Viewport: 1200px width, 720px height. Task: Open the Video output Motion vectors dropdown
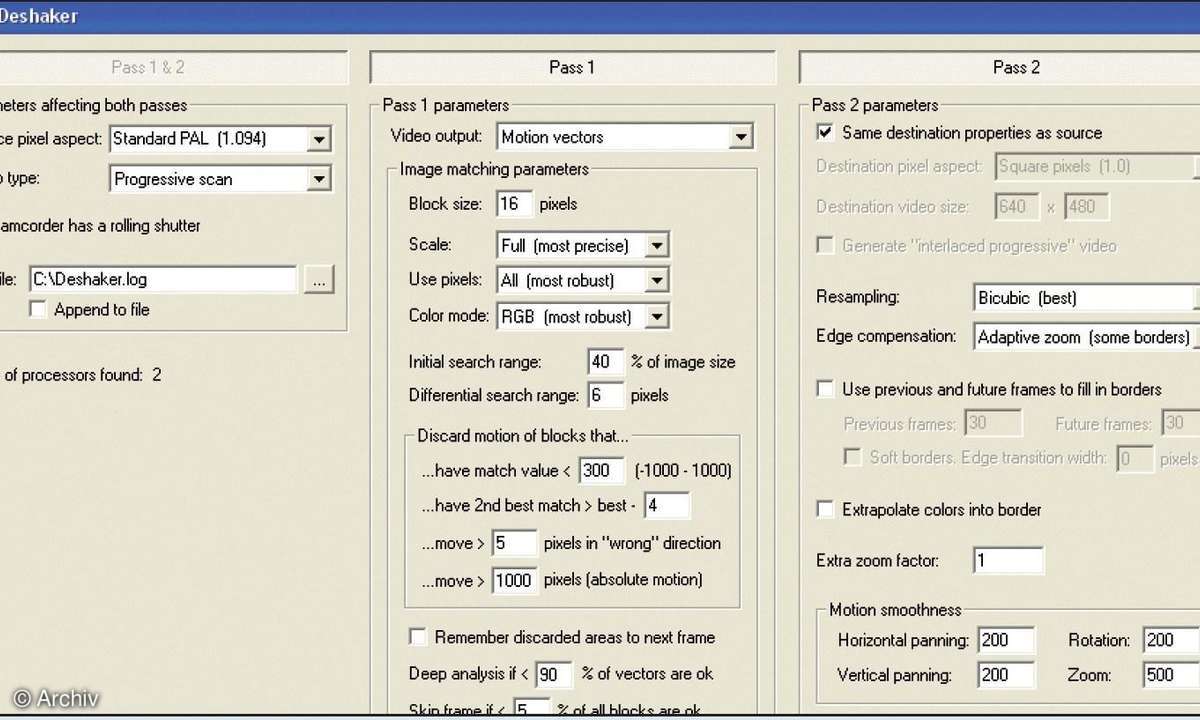click(625, 137)
